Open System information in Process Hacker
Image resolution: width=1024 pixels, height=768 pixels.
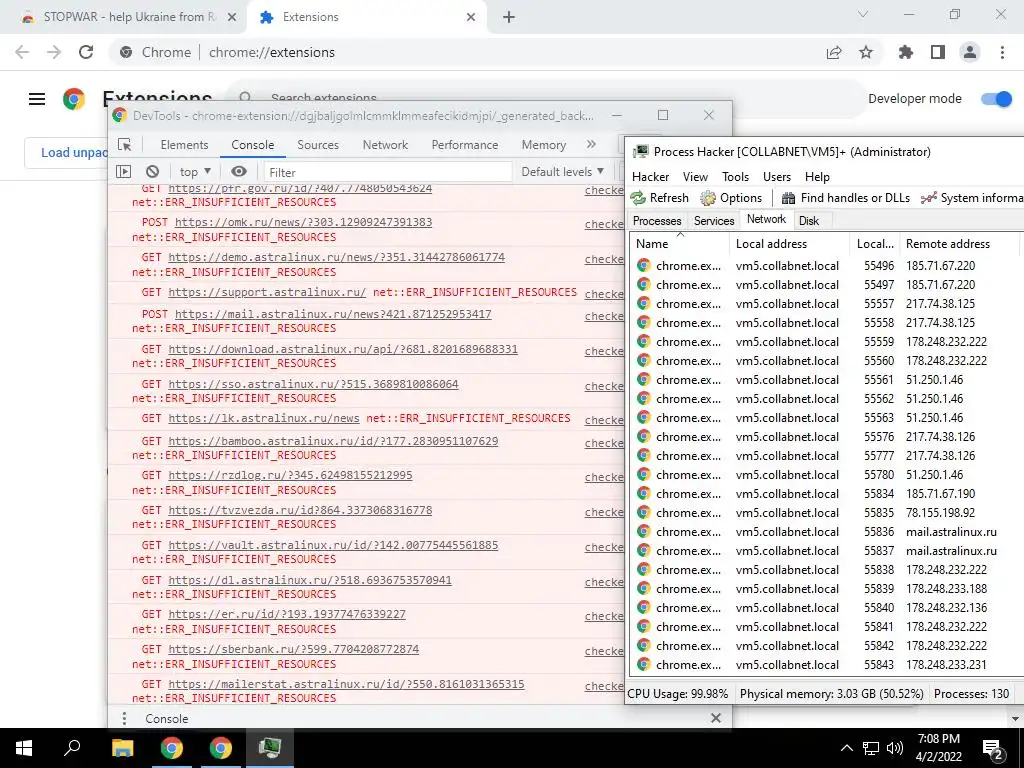972,198
